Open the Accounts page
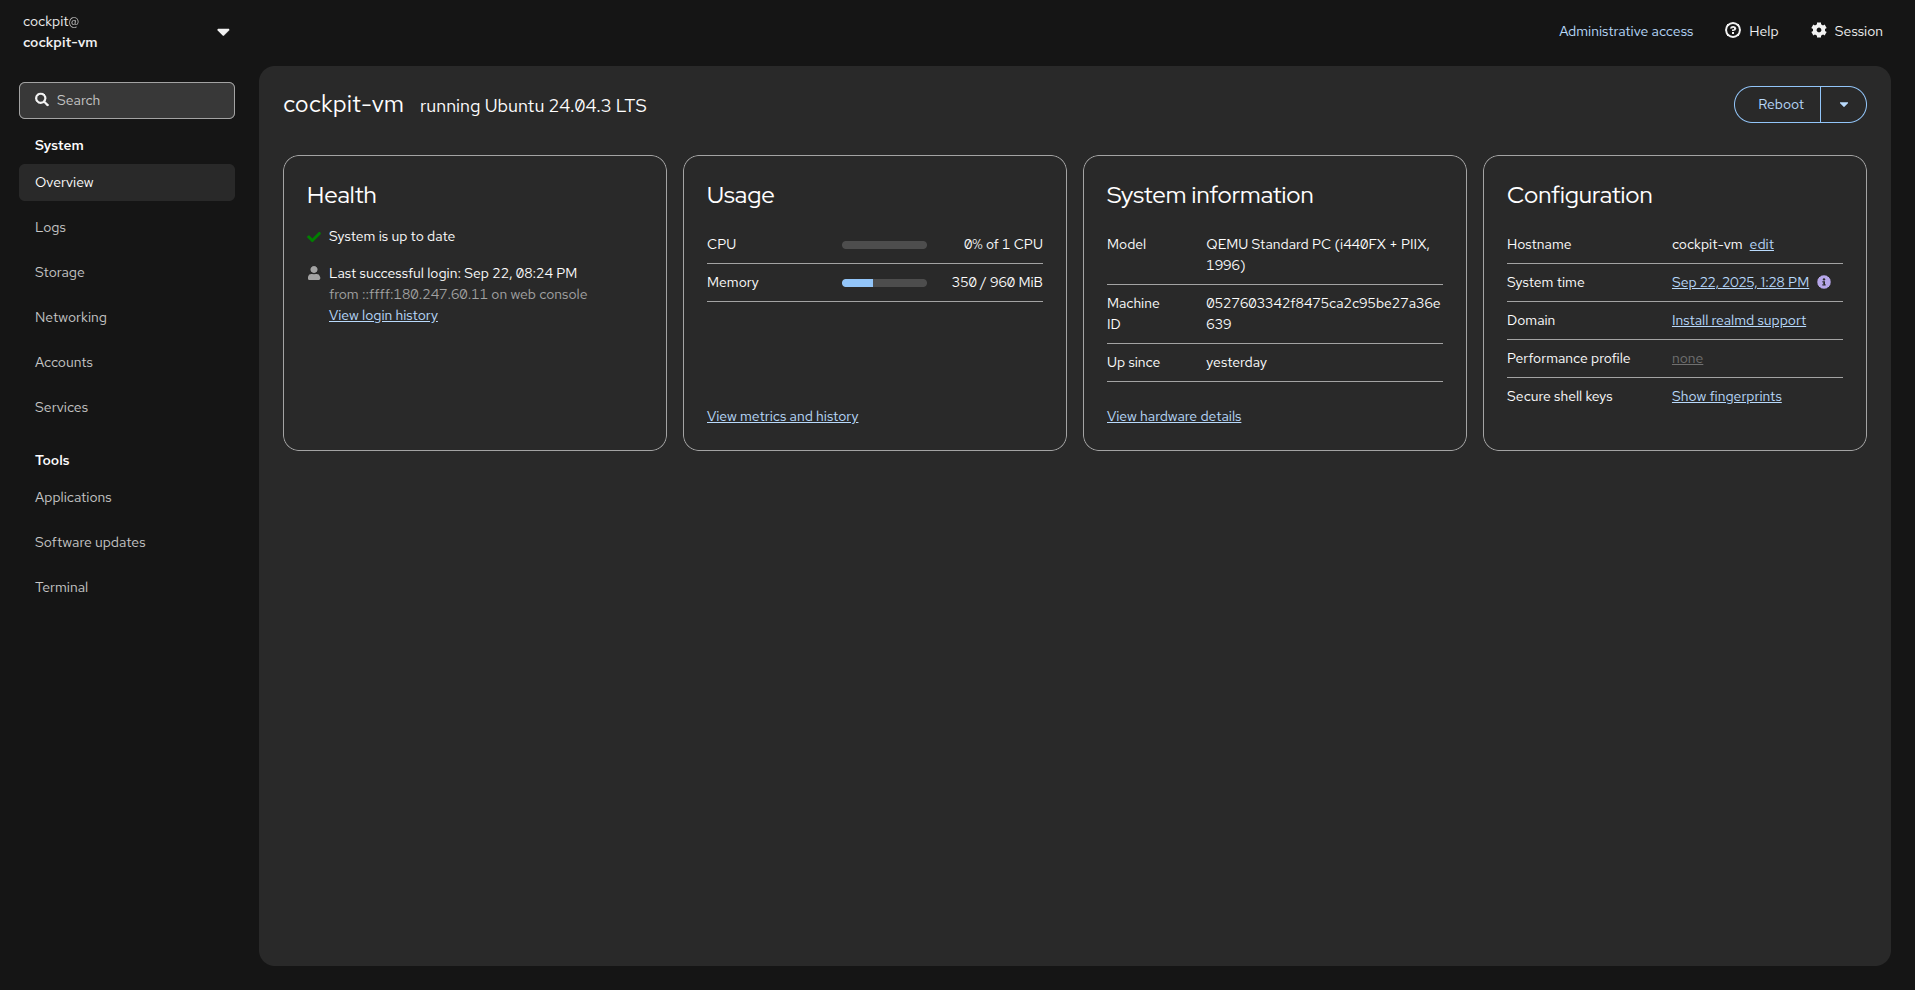The width and height of the screenshot is (1915, 990). point(127,362)
